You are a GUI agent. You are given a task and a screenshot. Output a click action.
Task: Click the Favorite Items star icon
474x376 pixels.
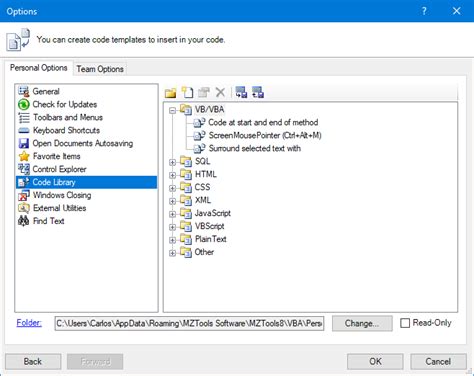[x=24, y=156]
